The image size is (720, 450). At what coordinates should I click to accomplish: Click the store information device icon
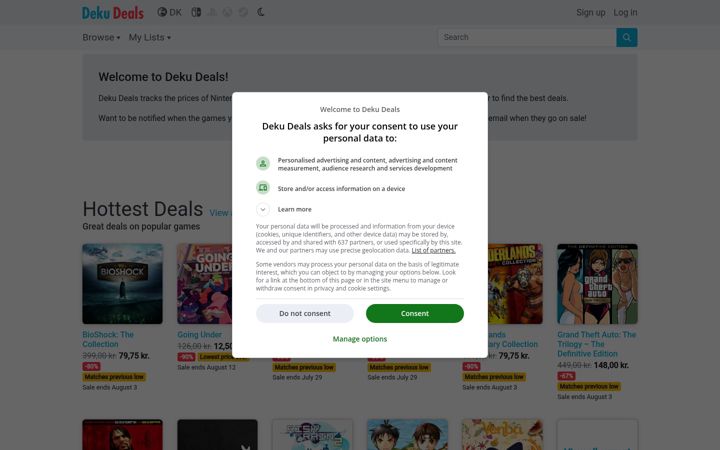coord(263,188)
